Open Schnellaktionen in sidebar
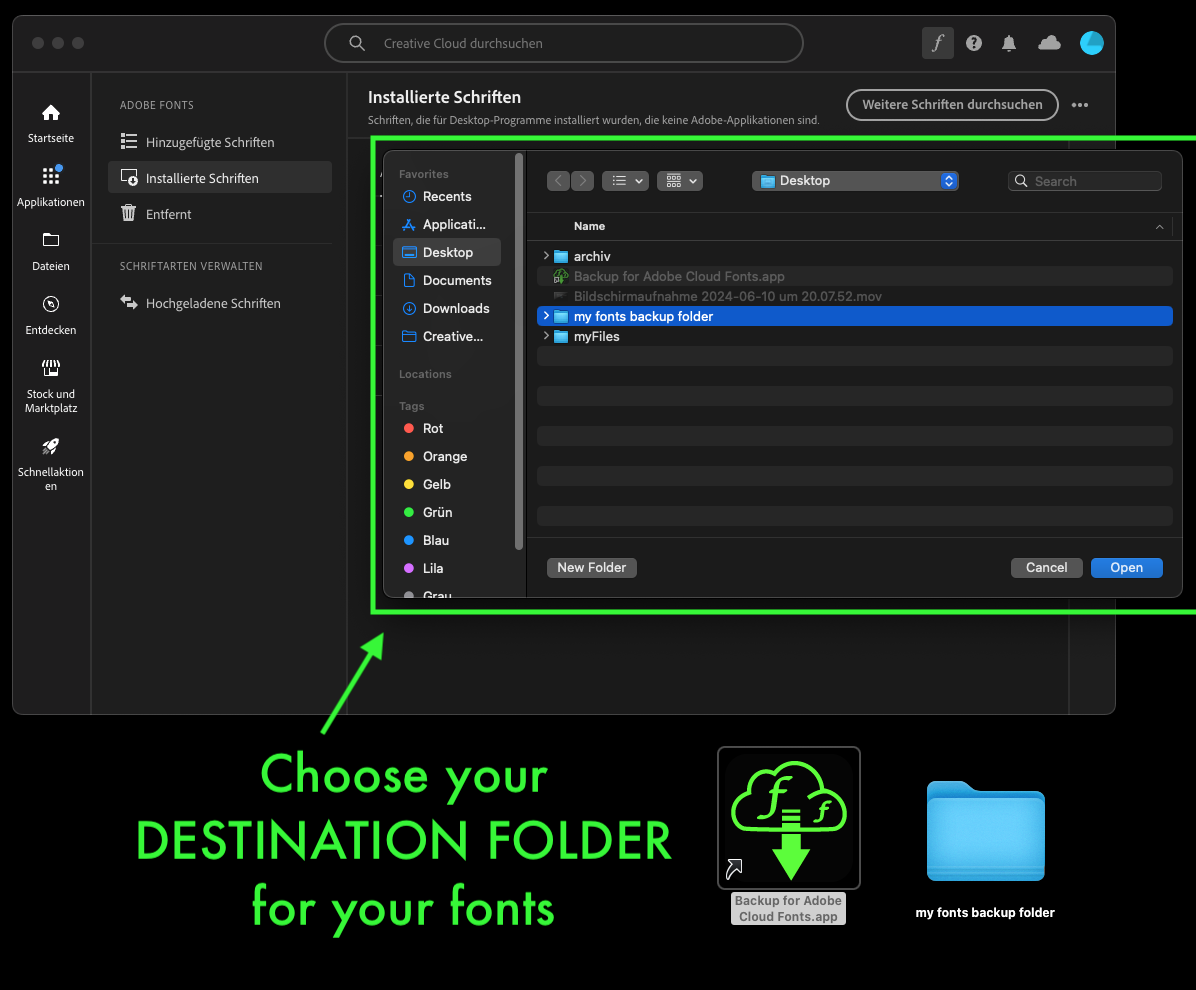1196x990 pixels. point(50,464)
